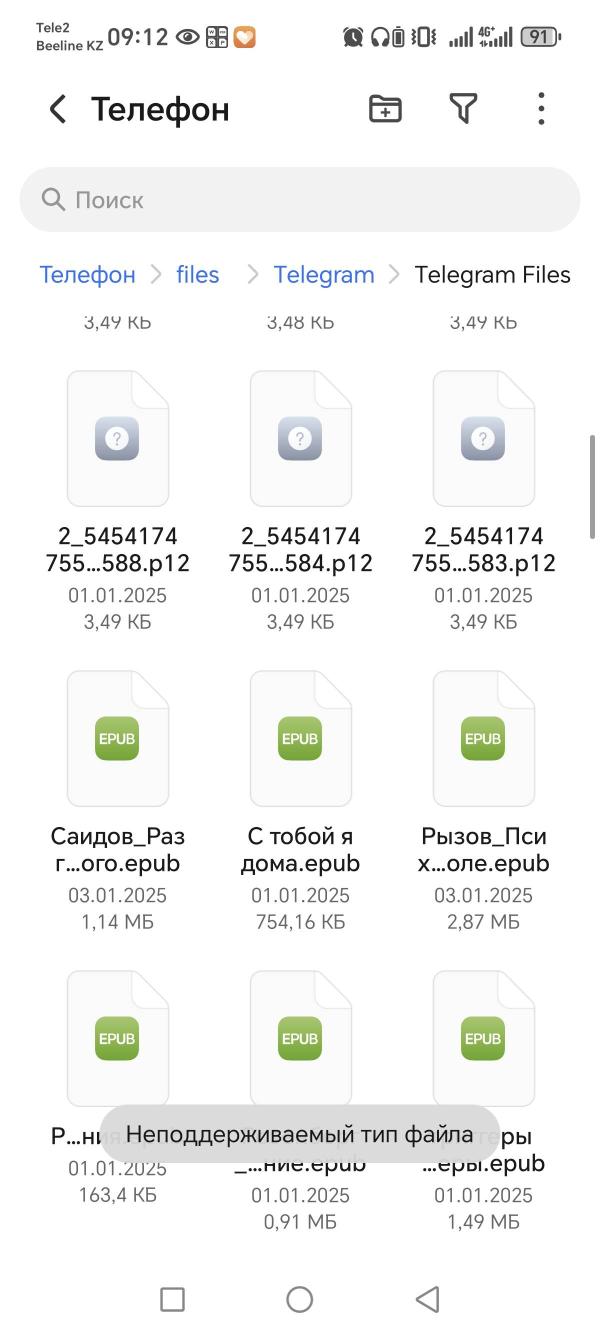The height and width of the screenshot is (1331, 600).
Task: Select the Telegram Files breadcrumb label
Action: pos(493,275)
